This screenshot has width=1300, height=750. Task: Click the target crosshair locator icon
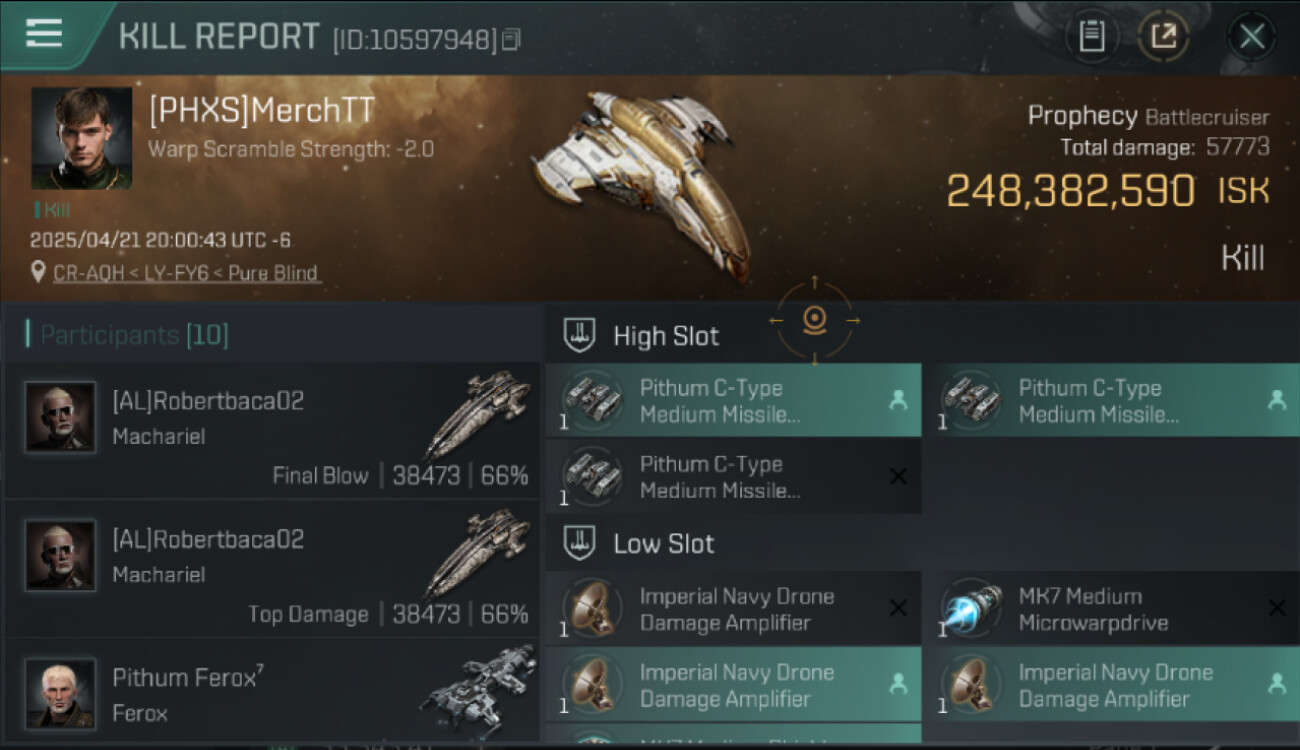point(814,320)
